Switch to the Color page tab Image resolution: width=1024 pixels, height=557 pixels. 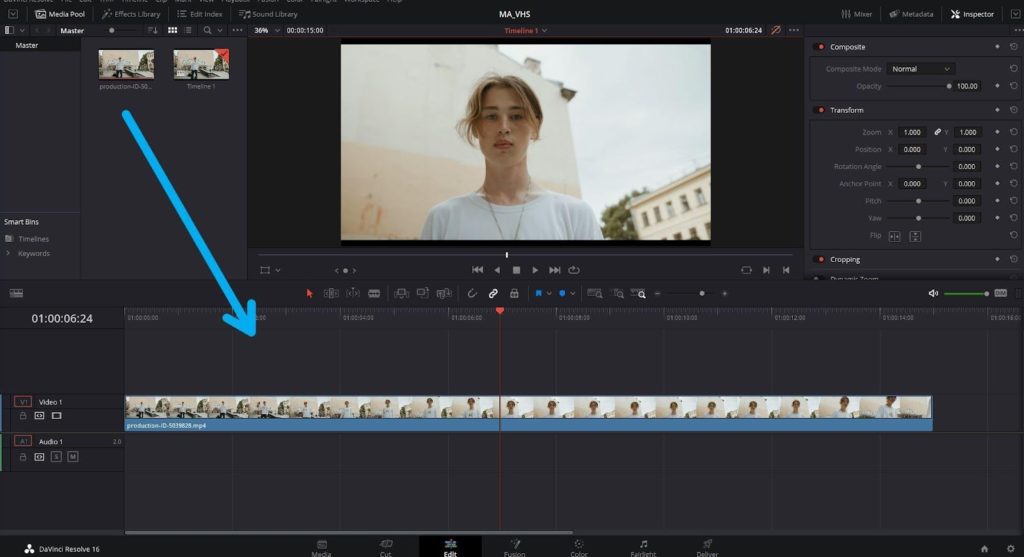click(579, 547)
